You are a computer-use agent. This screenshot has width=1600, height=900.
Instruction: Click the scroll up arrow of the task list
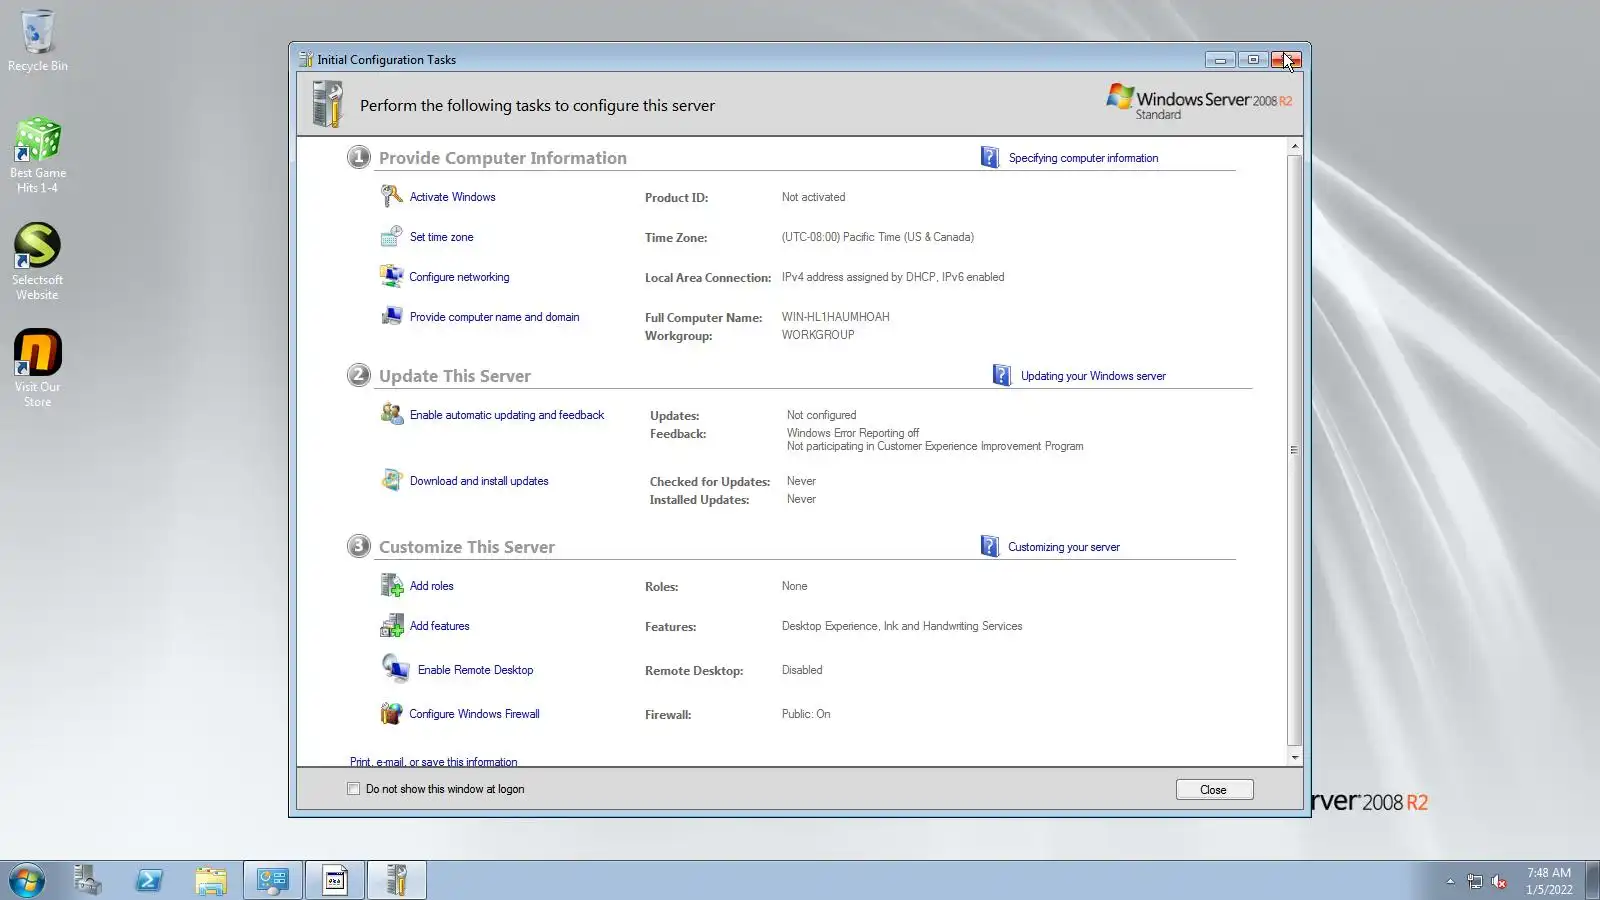(x=1295, y=146)
